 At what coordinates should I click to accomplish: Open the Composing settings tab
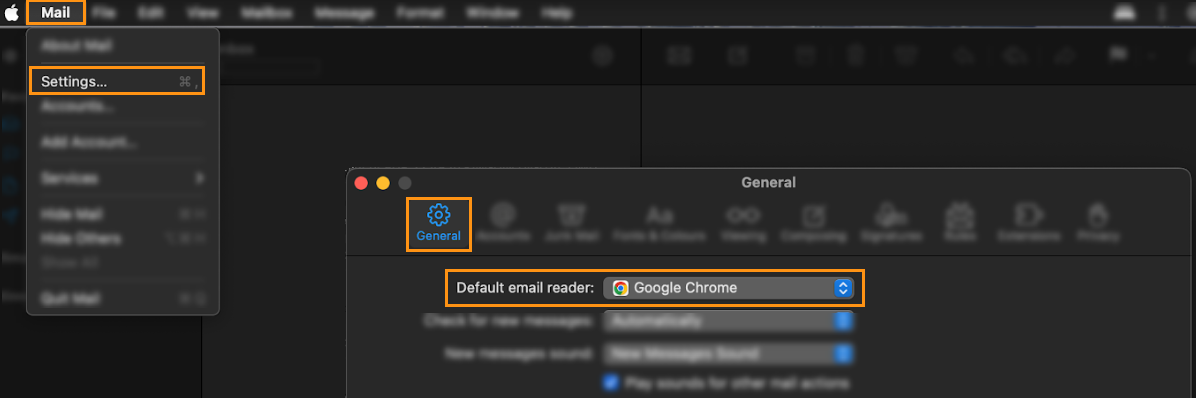(813, 223)
